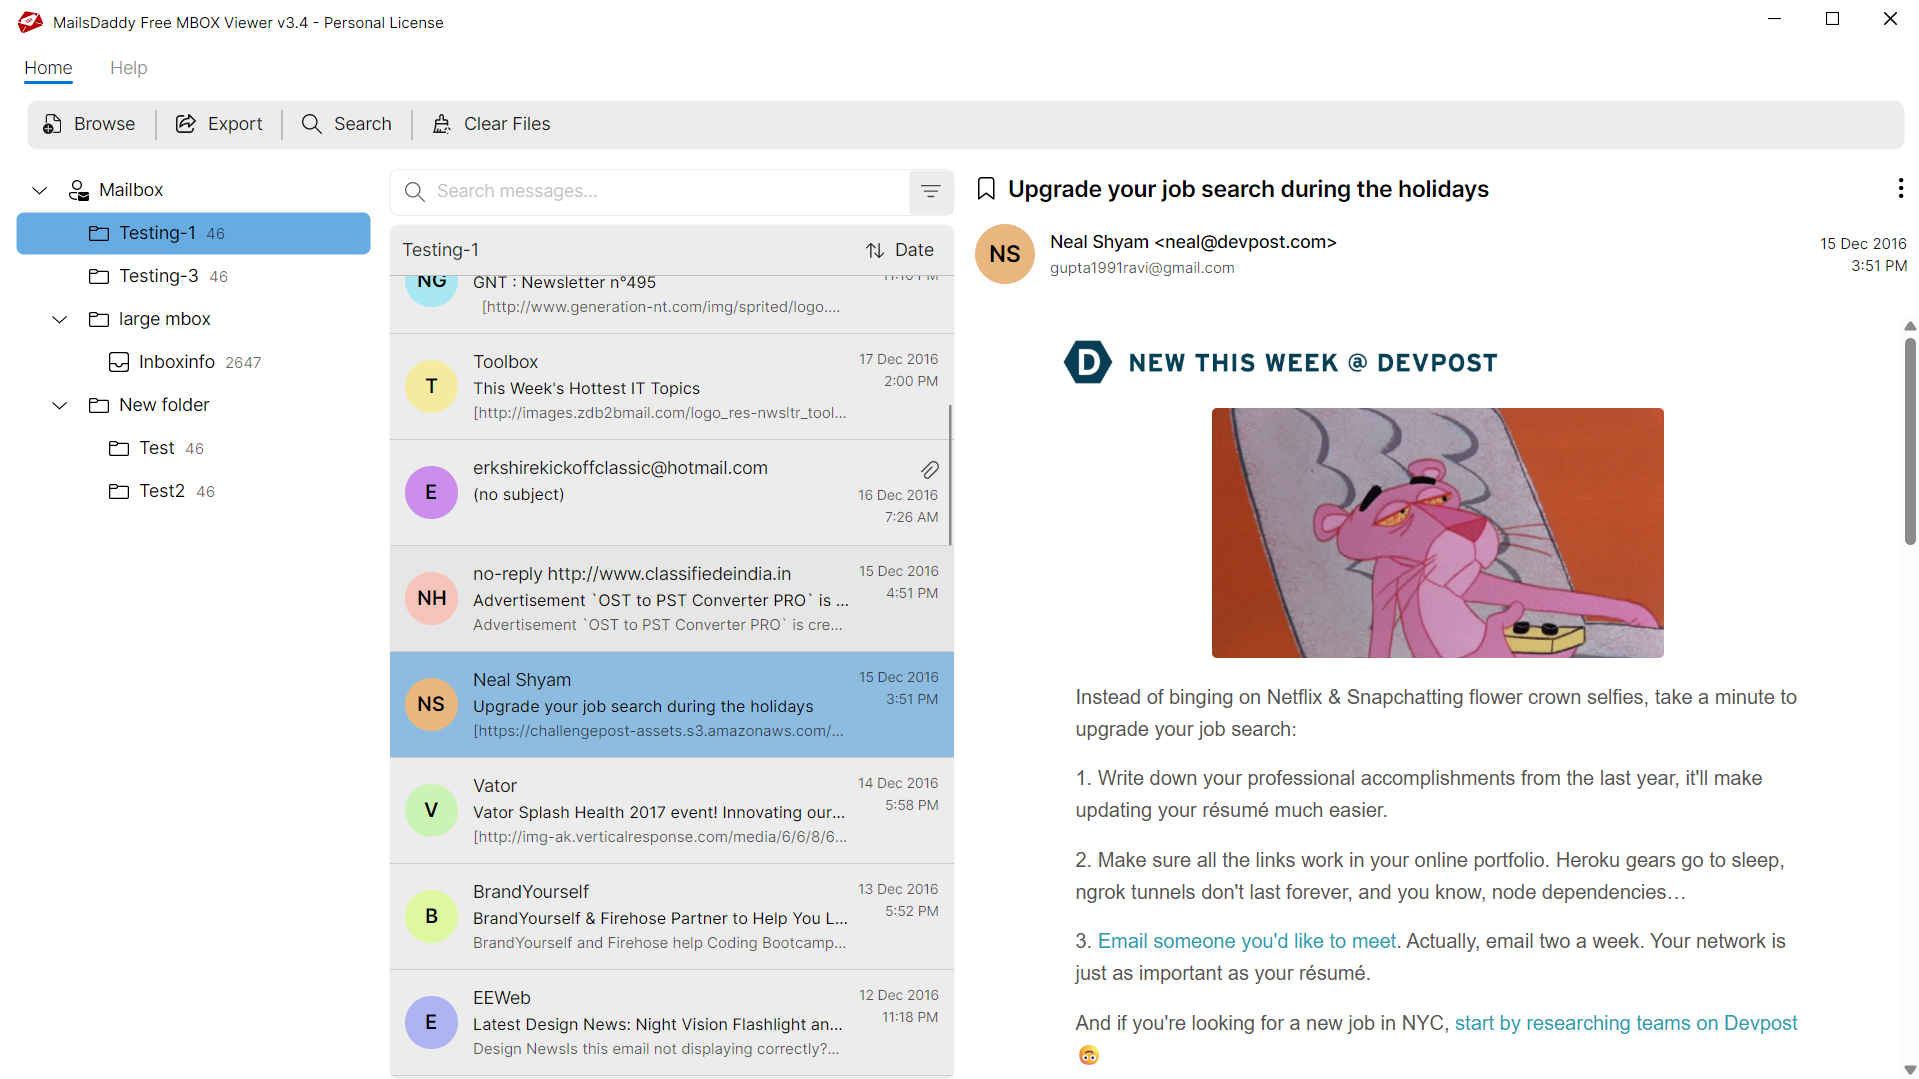Click Clear Files in the toolbar

coord(491,124)
